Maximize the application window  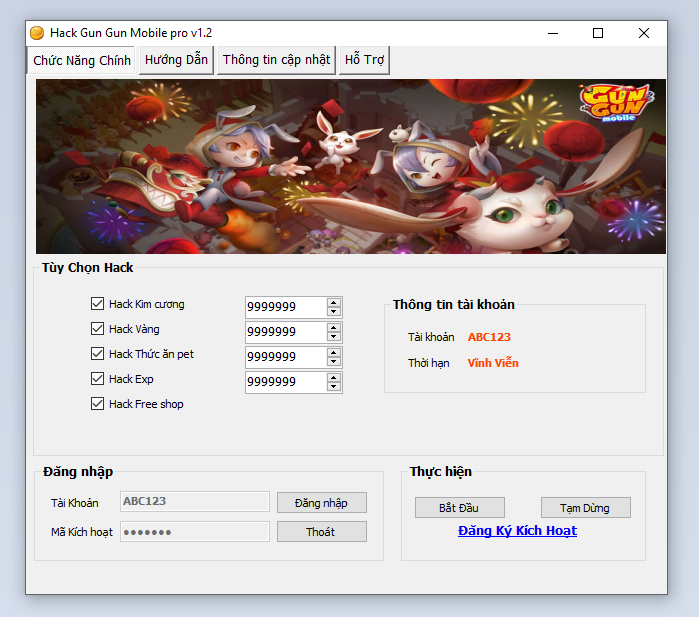pos(598,33)
